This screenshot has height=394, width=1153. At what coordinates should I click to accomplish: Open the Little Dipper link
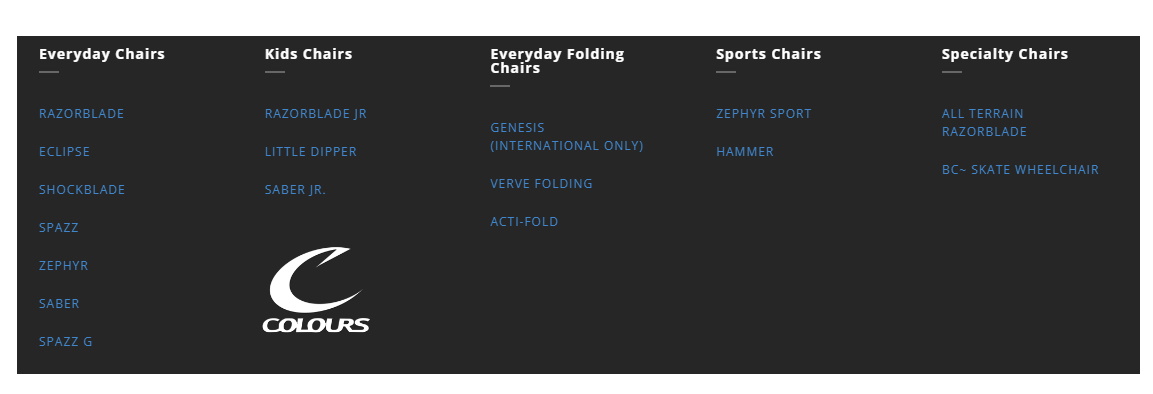[x=310, y=152]
